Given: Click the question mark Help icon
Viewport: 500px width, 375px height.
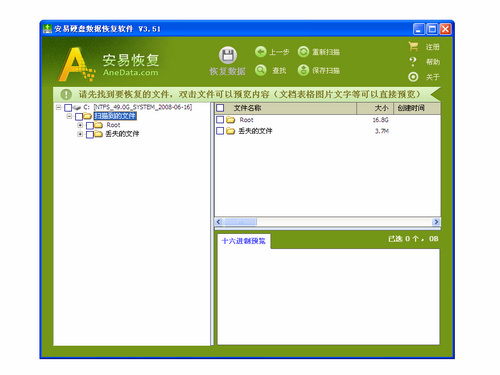Looking at the screenshot, I should point(413,62).
